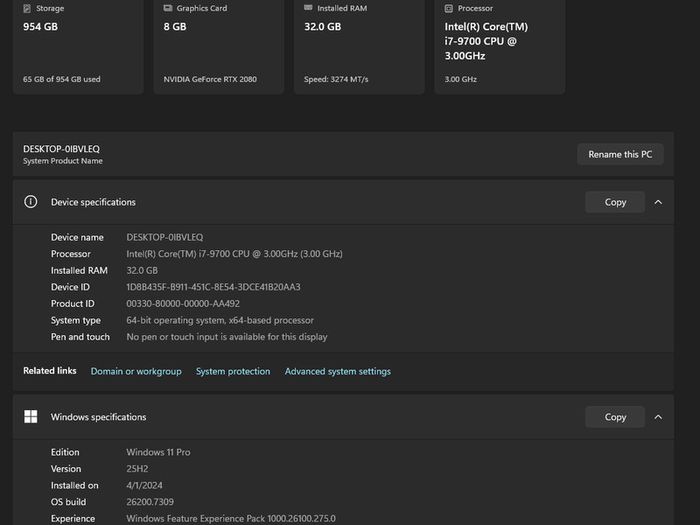This screenshot has width=700, height=525.
Task: Collapse the Windows specifications section
Action: (658, 417)
